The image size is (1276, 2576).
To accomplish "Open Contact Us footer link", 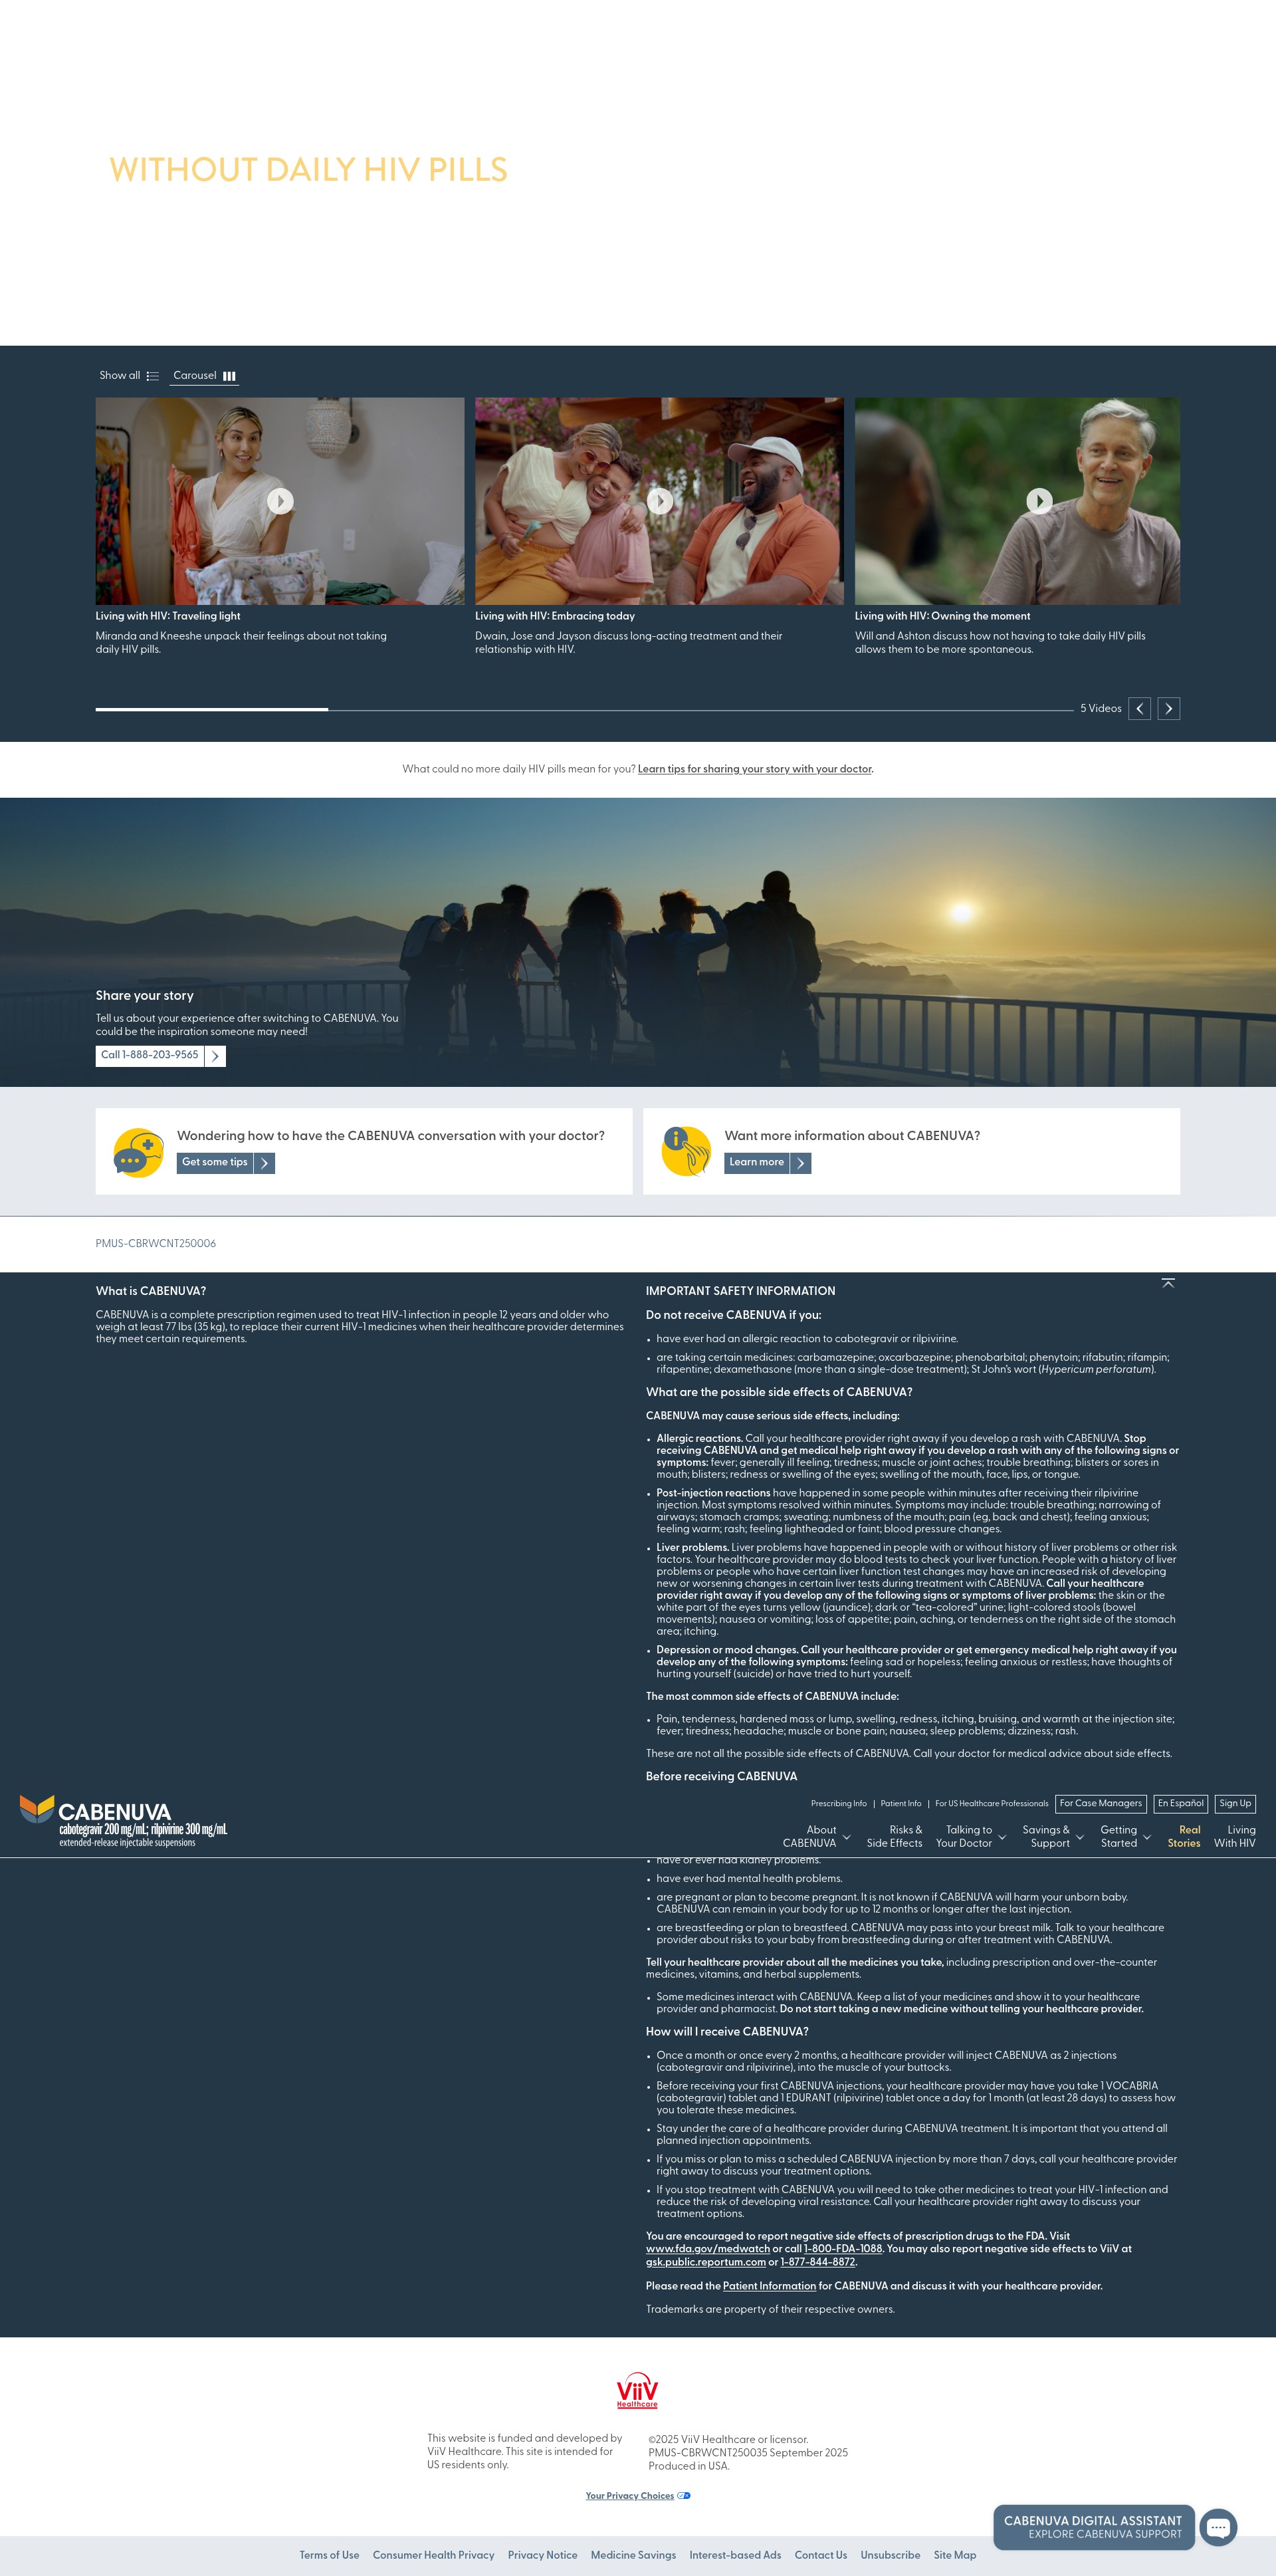I will pyautogui.click(x=821, y=2555).
